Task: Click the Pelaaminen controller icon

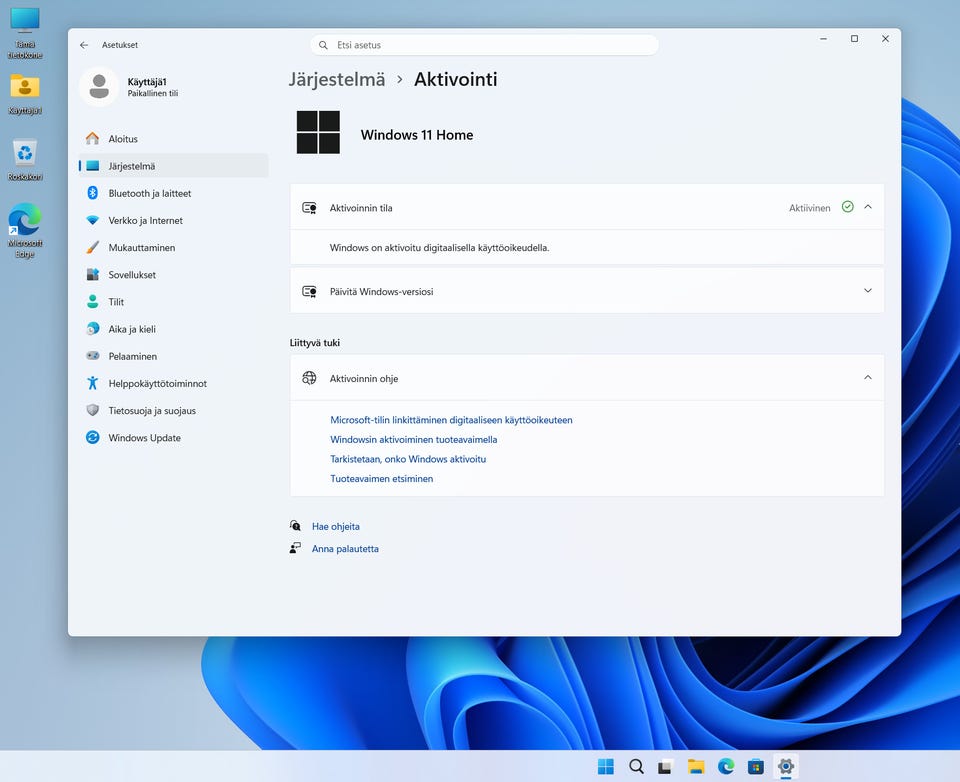Action: click(92, 356)
